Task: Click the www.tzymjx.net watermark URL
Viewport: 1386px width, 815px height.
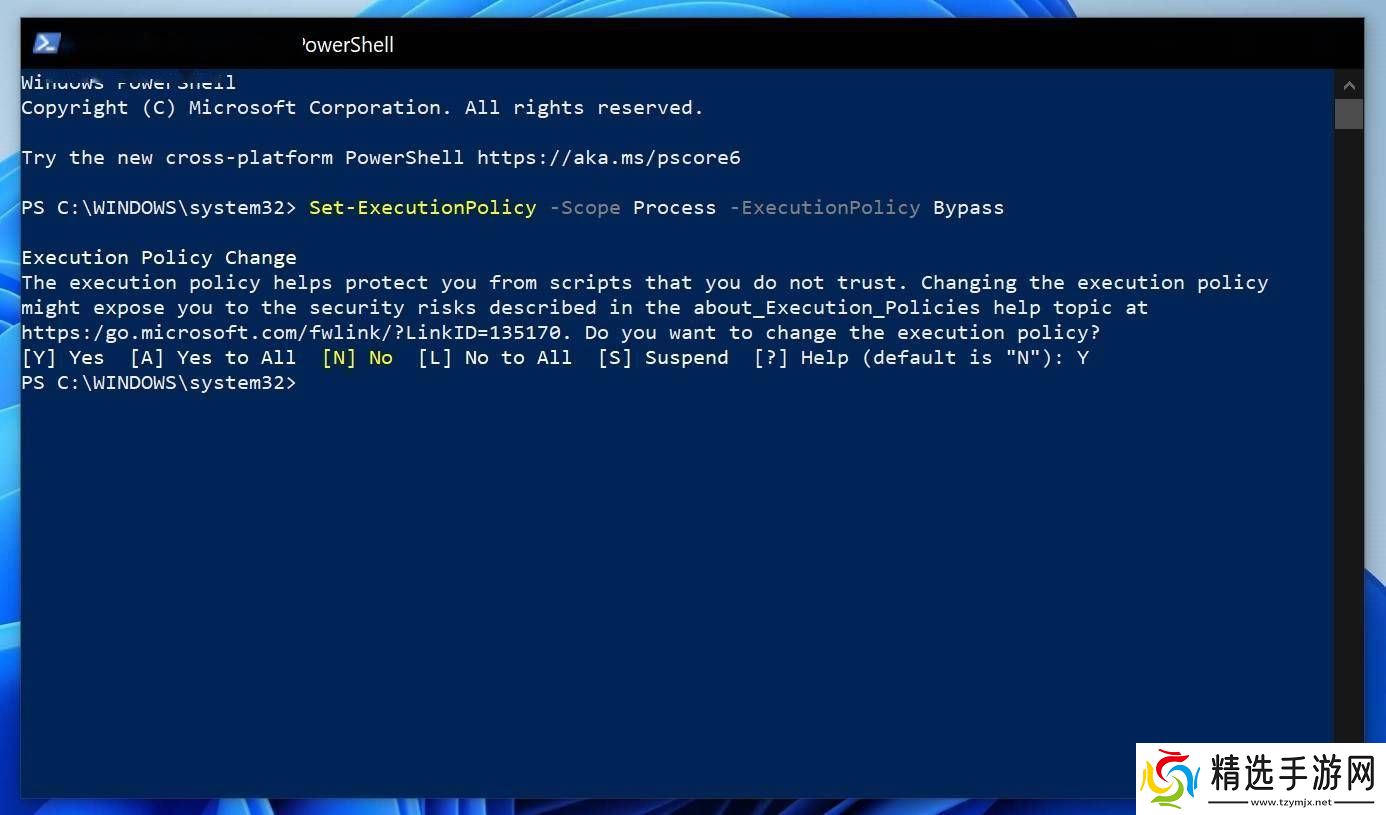Action: [1291, 802]
